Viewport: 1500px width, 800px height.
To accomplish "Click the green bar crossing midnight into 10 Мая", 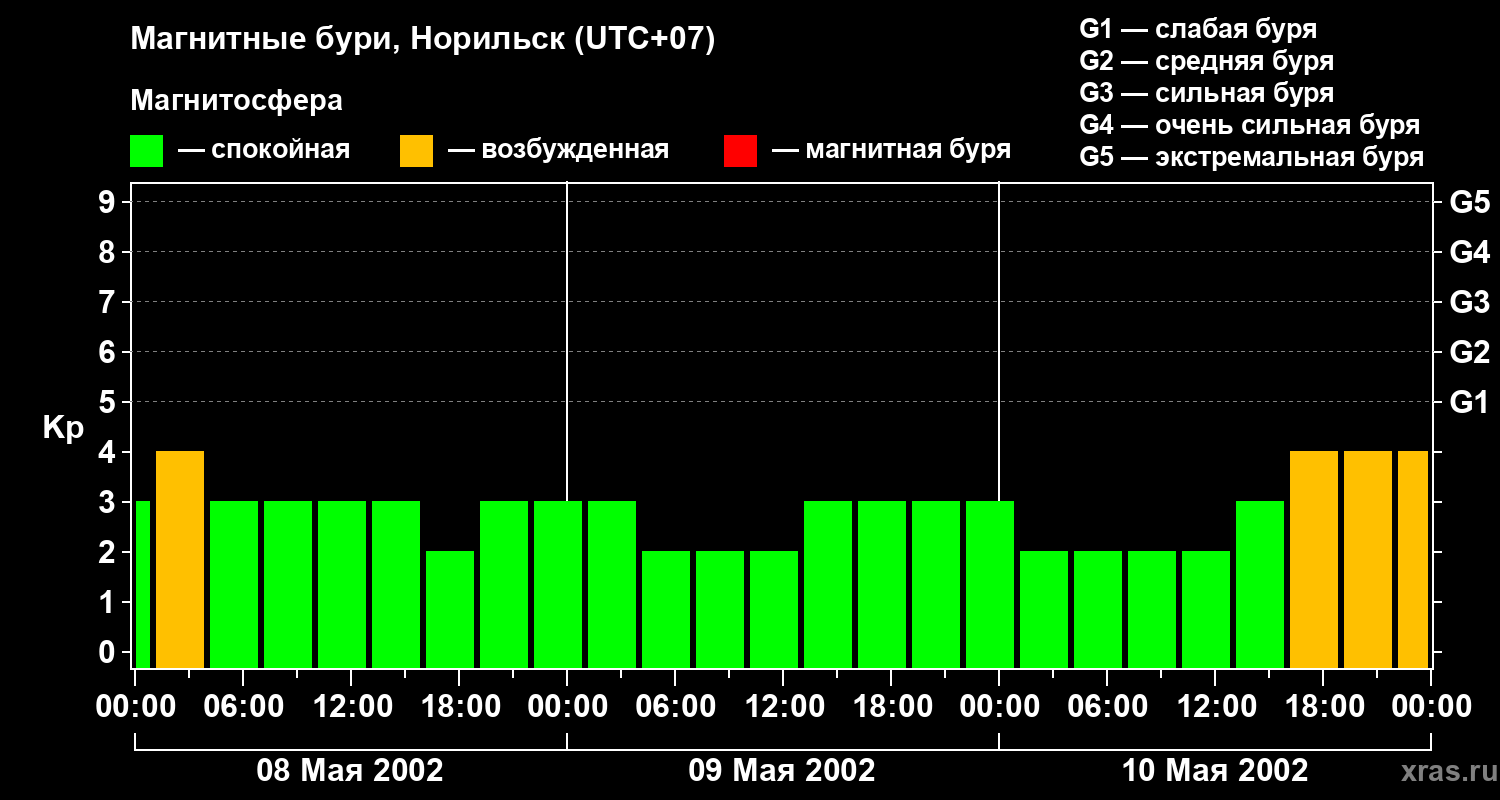I will pyautogui.click(x=990, y=584).
